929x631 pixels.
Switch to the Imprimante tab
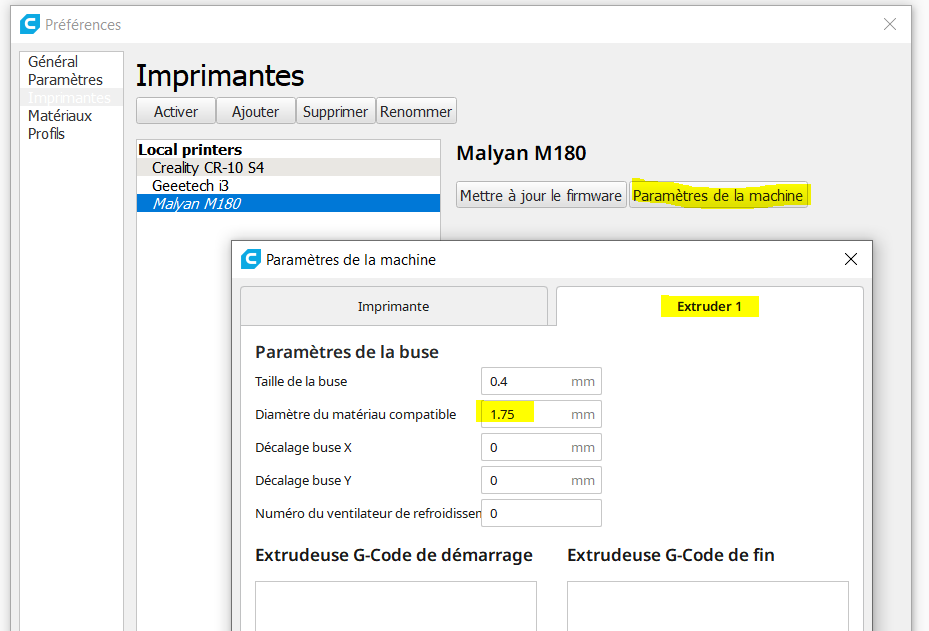(x=393, y=306)
